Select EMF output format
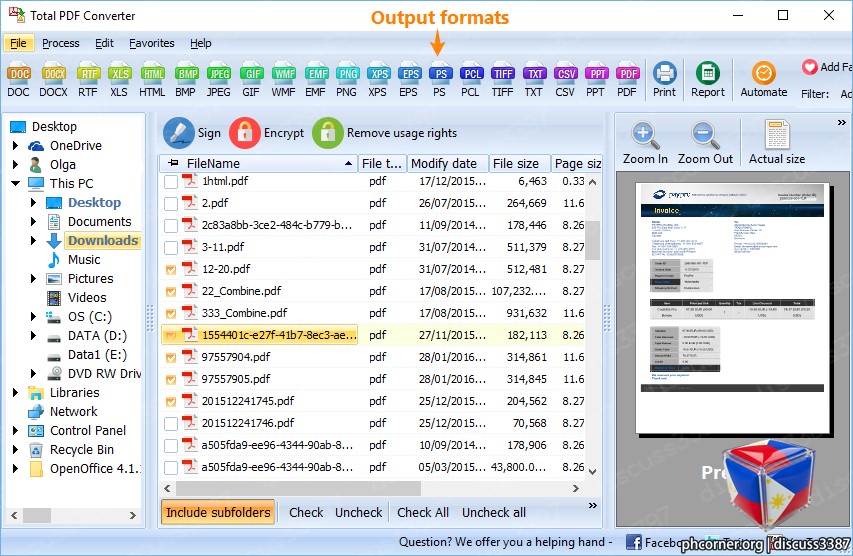Viewport: 853px width, 556px height. pos(316,80)
